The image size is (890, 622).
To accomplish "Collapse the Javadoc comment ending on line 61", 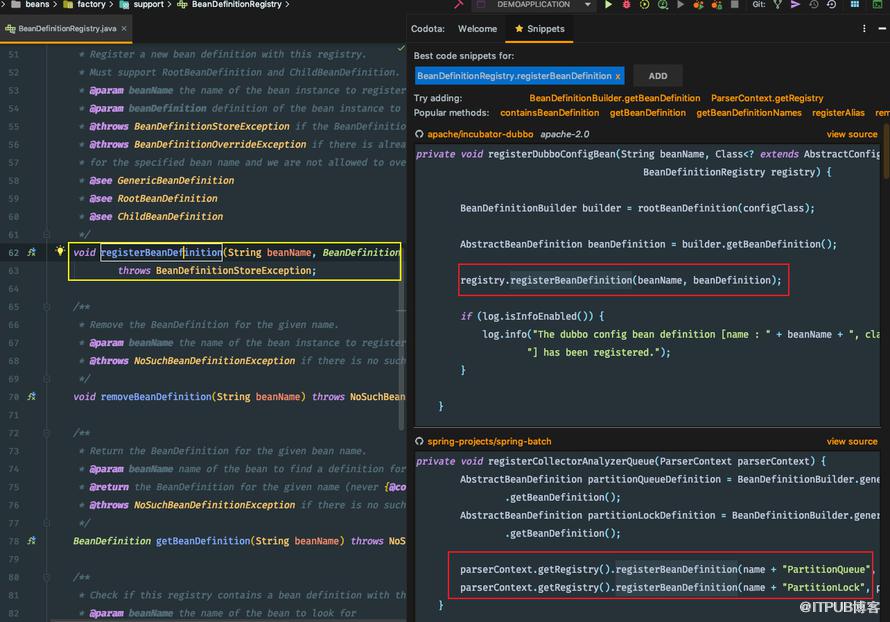I will pyautogui.click(x=47, y=234).
